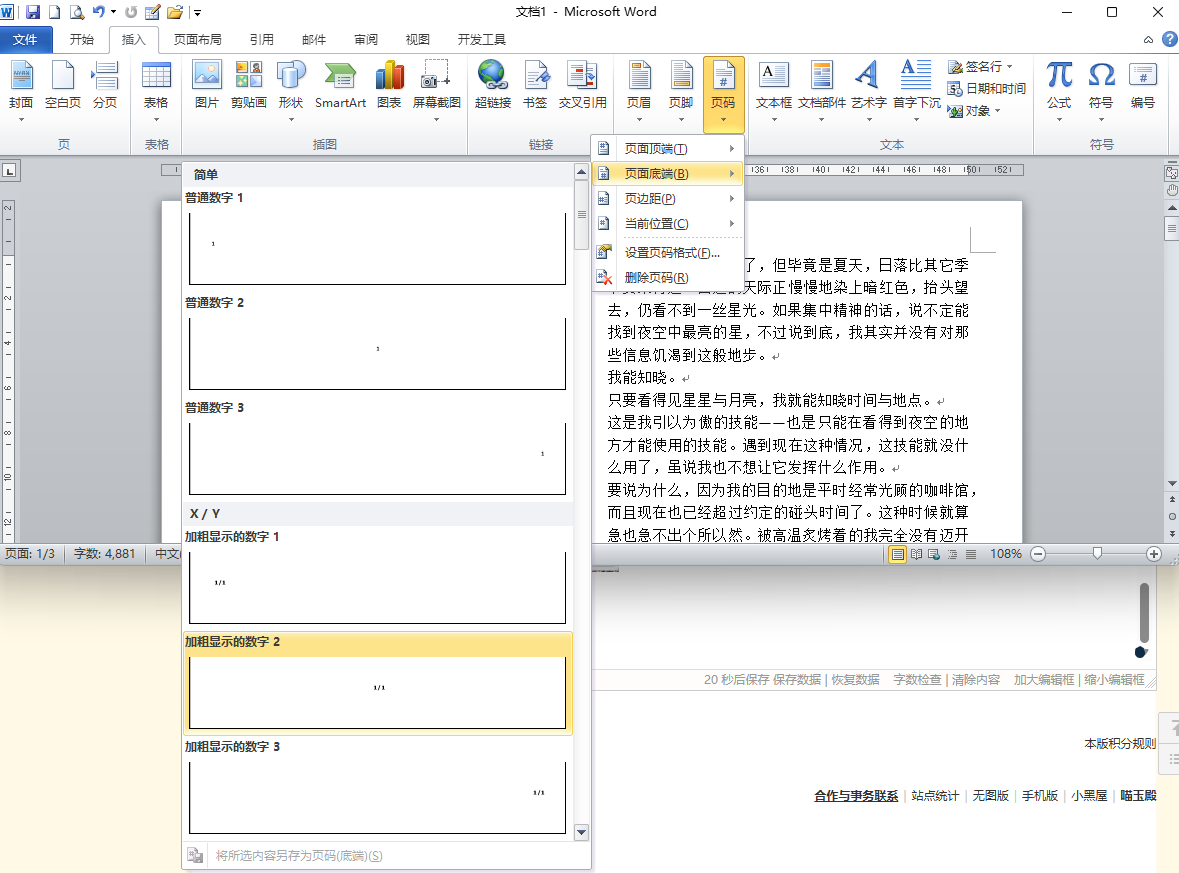Image resolution: width=1179 pixels, height=873 pixels.
Task: Open the Footer (页脚) gallery
Action: pos(681,90)
